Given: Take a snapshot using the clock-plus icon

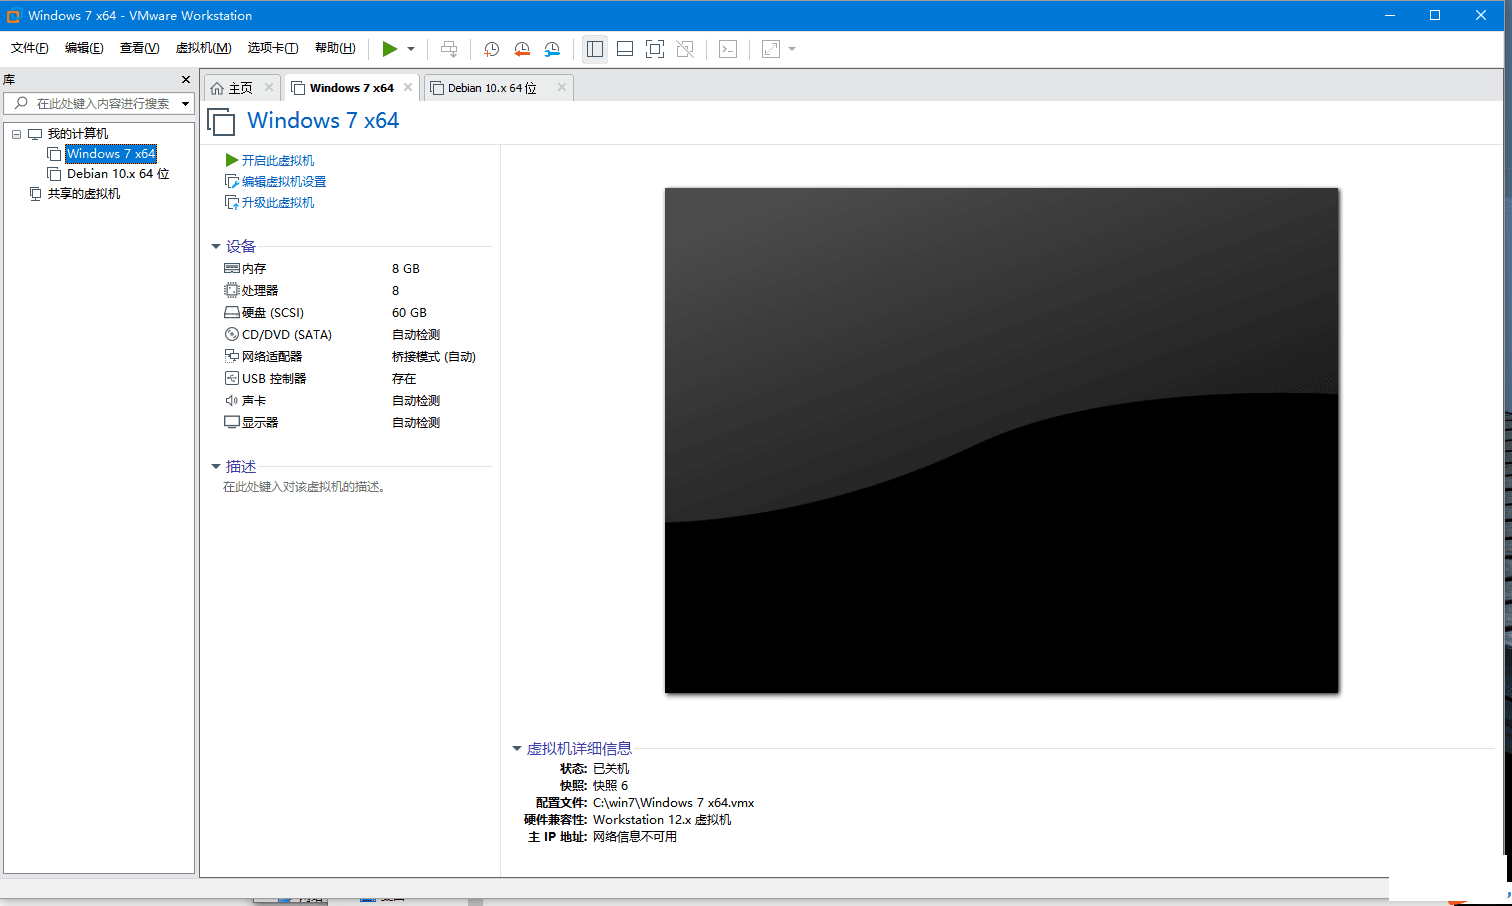Looking at the screenshot, I should 492,49.
